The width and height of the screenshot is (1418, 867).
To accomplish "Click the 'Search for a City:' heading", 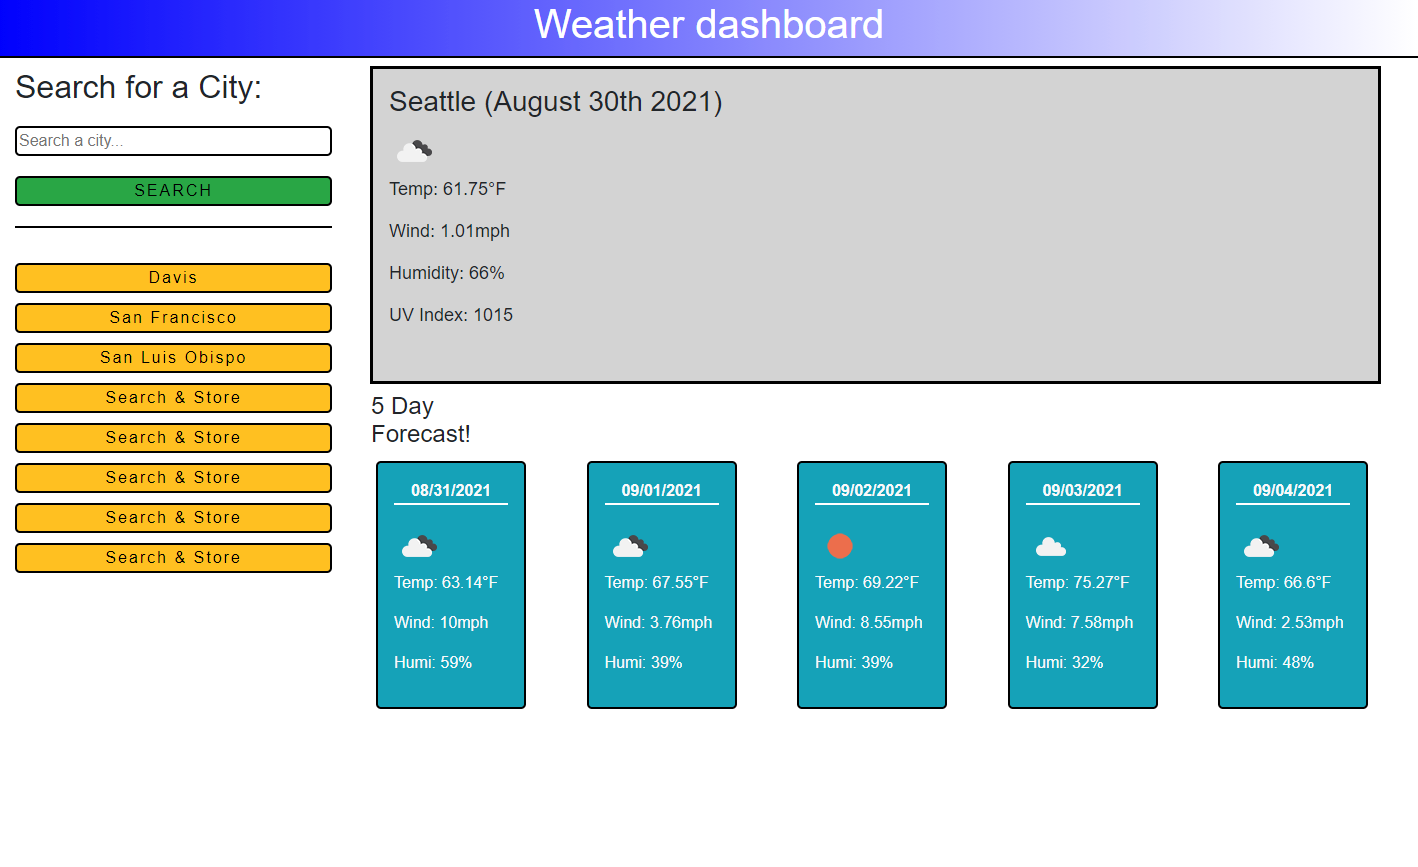I will coord(139,88).
